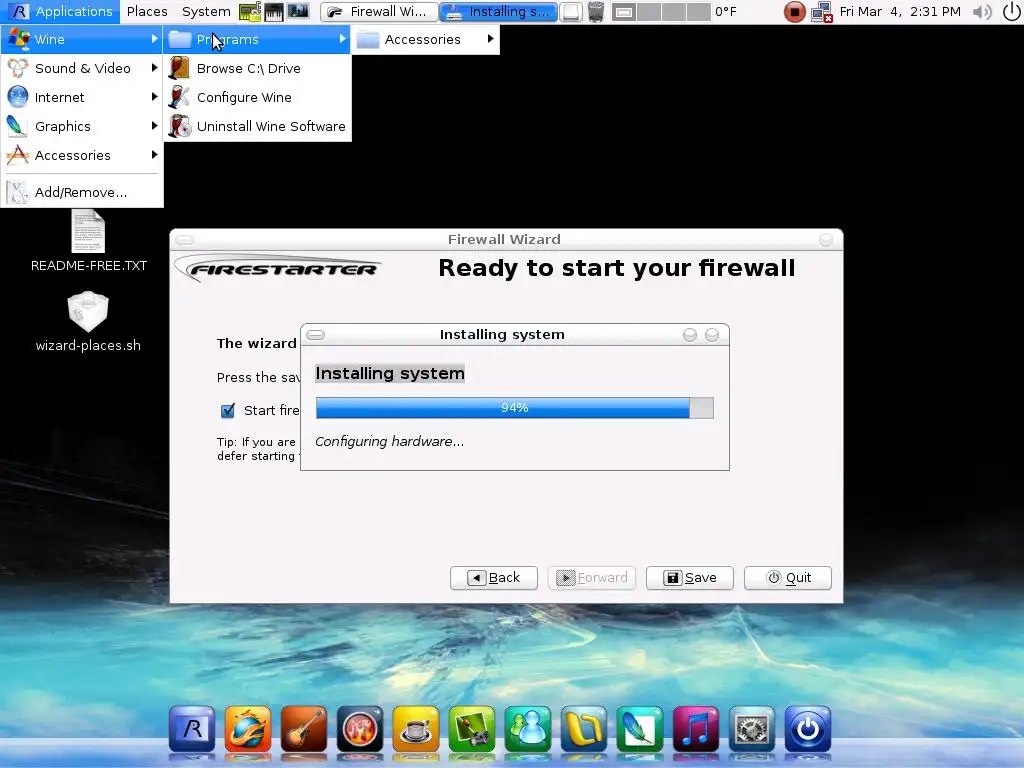
Task: Expand Accessories in Applications menu
Action: (x=82, y=155)
